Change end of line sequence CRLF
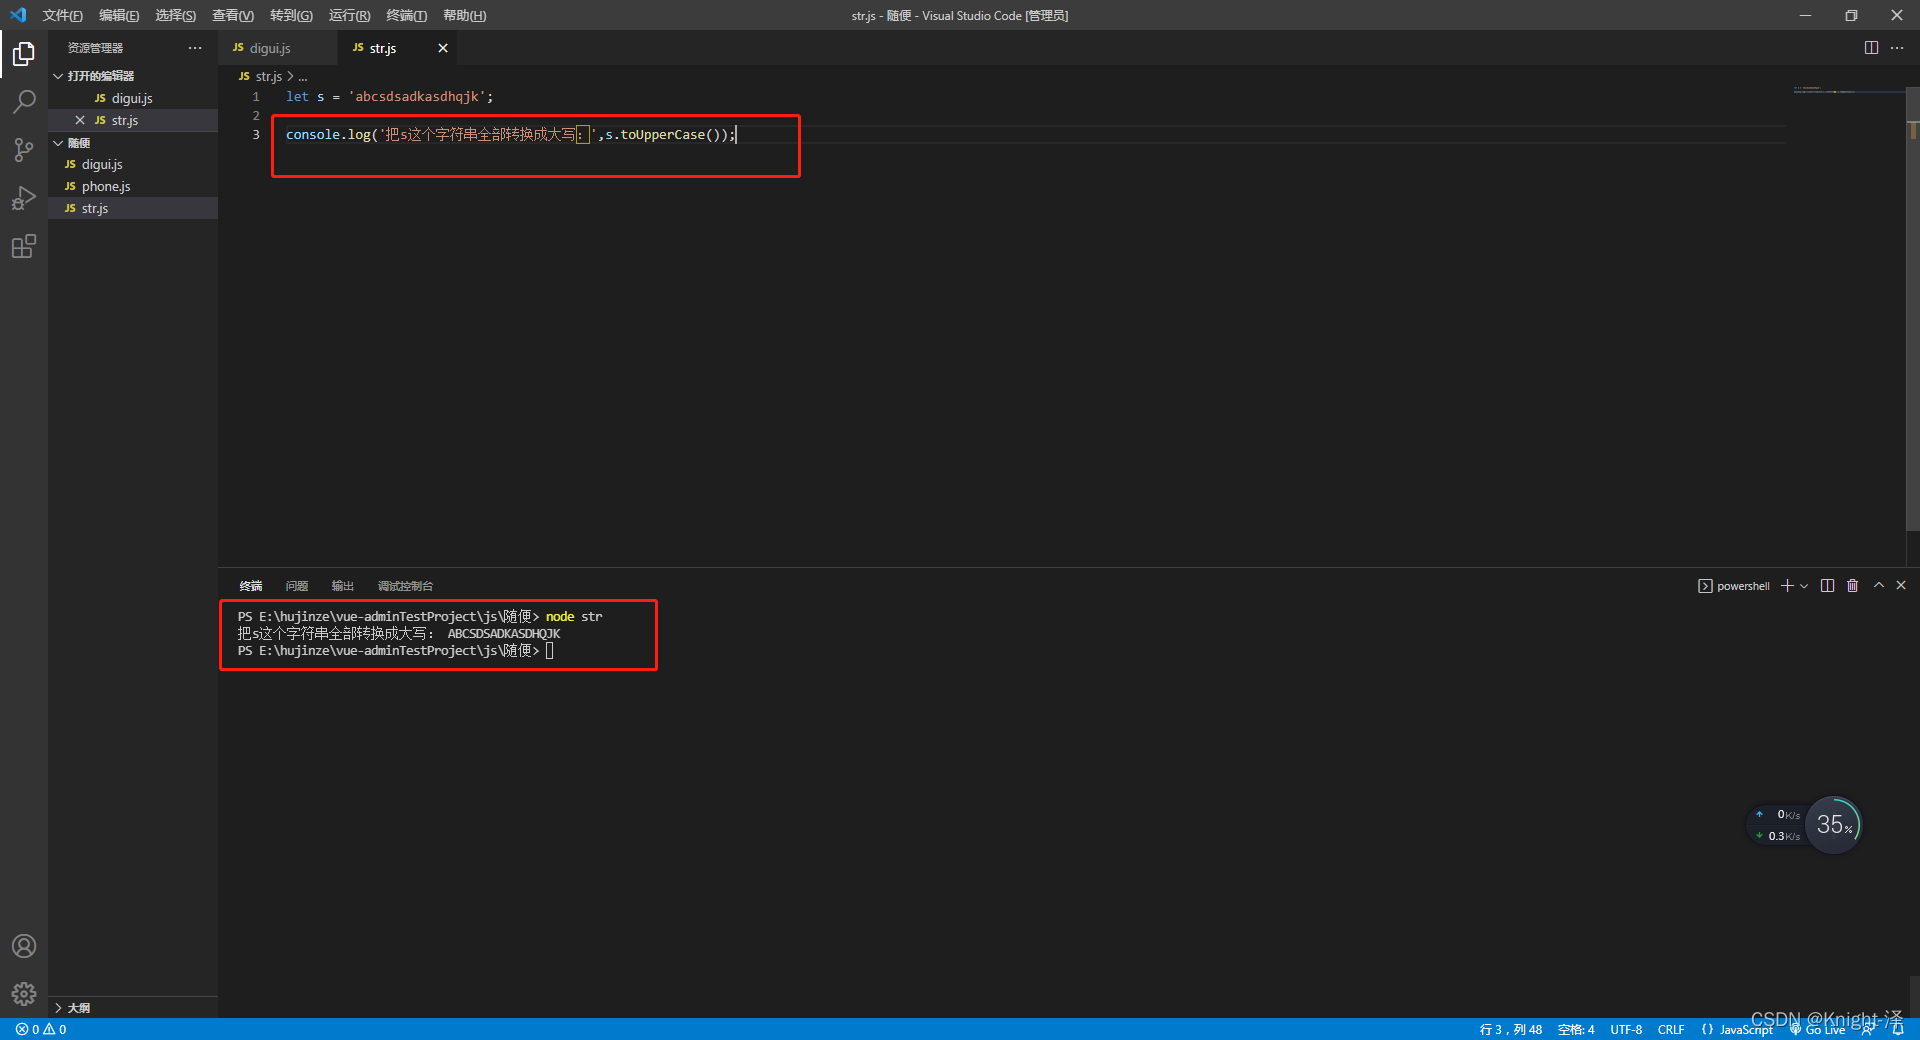Image resolution: width=1920 pixels, height=1040 pixels. coord(1671,1029)
